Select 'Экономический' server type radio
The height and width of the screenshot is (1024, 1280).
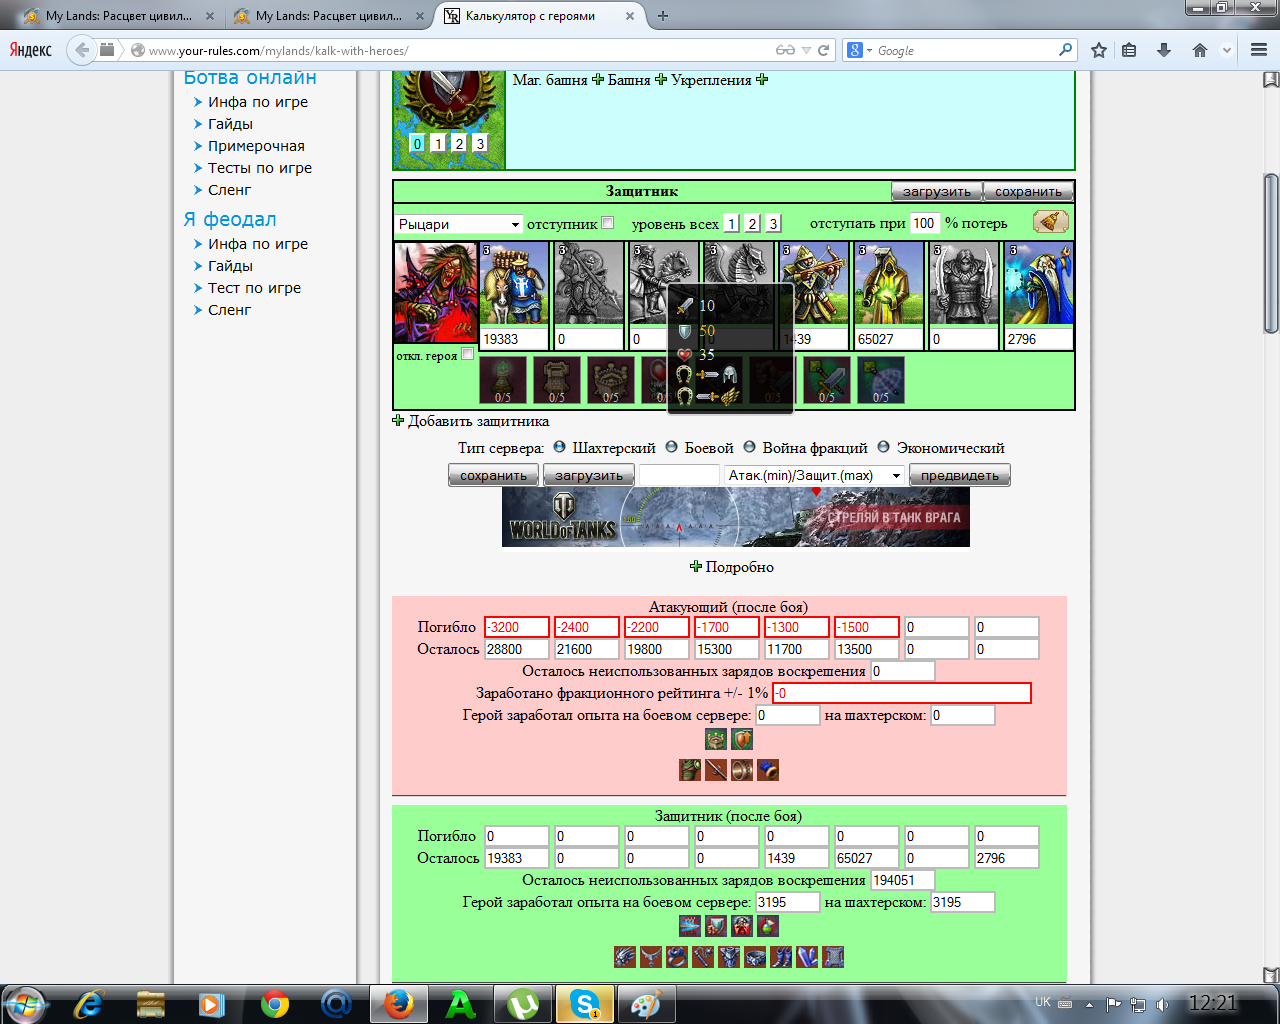pos(884,447)
